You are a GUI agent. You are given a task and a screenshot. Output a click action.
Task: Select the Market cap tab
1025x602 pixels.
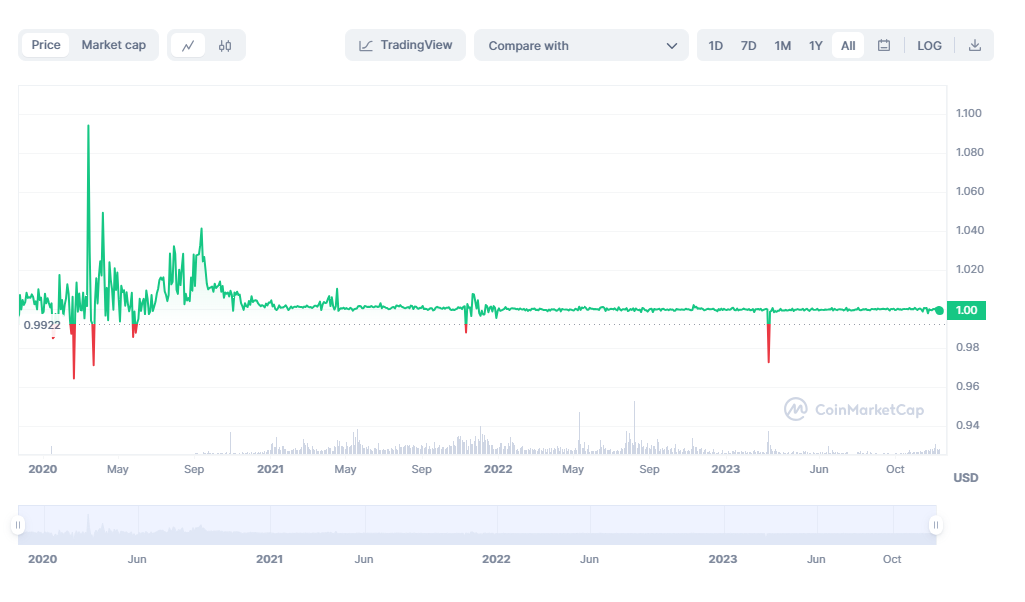113,45
